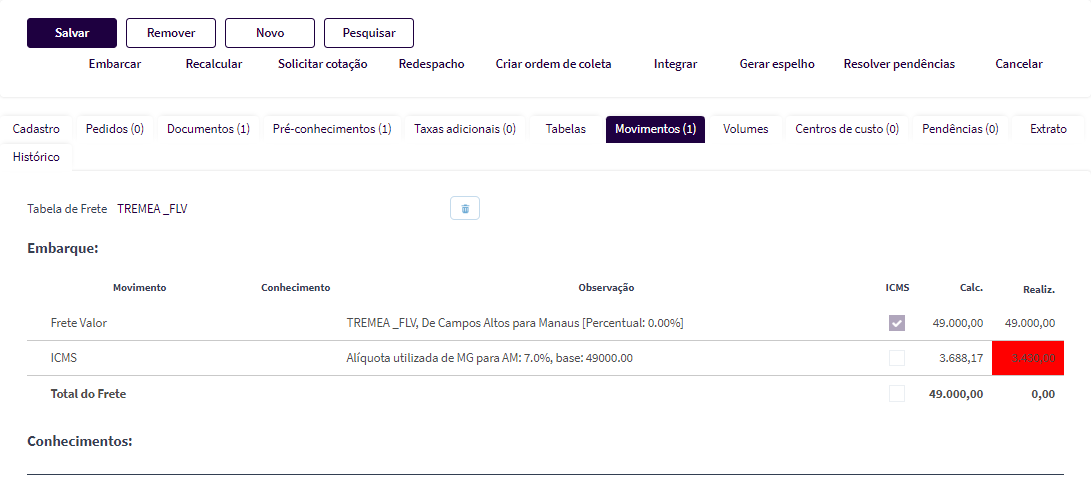Click the Frete Valor Calc. value 49.000,00
The image size is (1091, 477).
click(957, 323)
